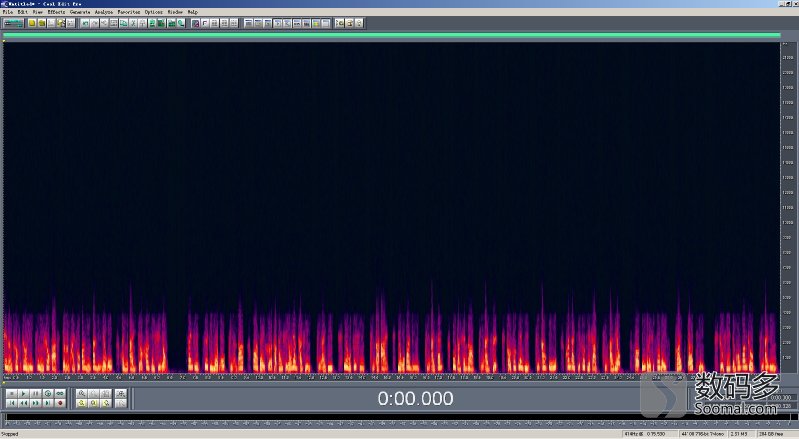Screen dimensions: 799x439
Task: Click the Play transport button
Action: click(23, 394)
